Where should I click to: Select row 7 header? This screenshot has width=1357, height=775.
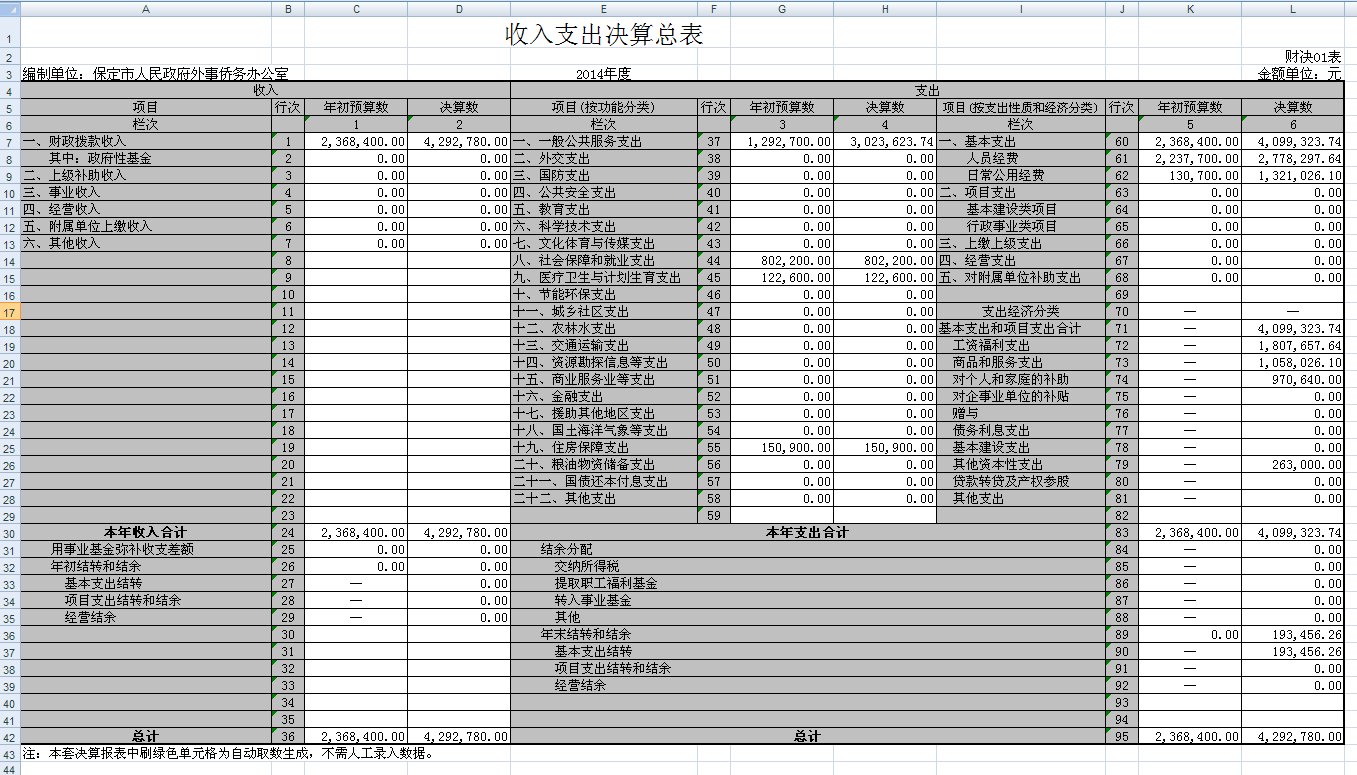pos(10,142)
